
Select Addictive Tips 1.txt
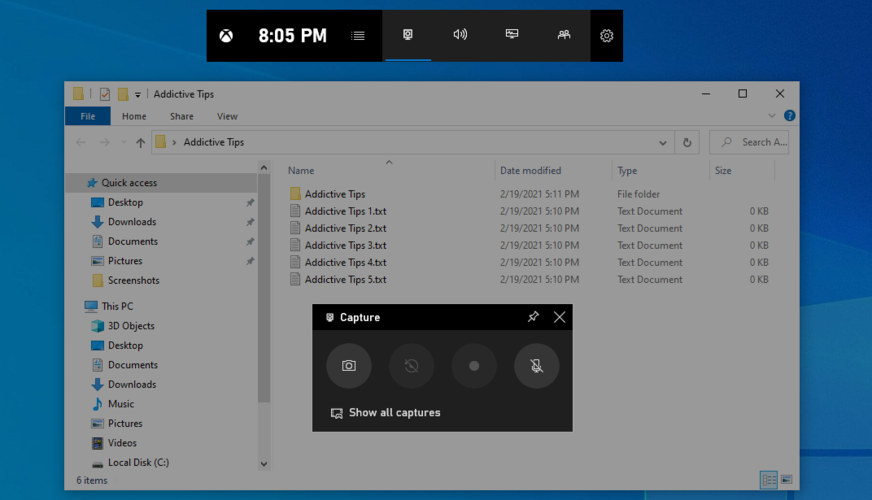coord(529,211)
